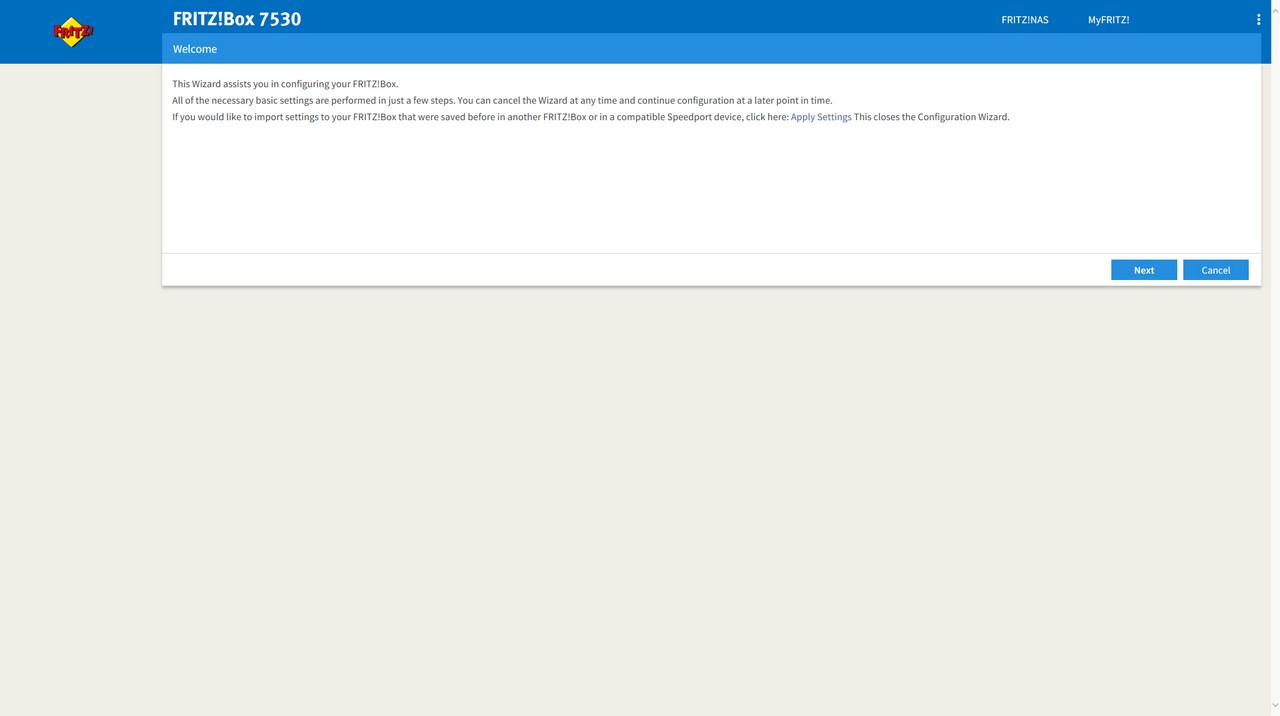Click the Next button
The width and height of the screenshot is (1280, 716).
coord(1144,270)
